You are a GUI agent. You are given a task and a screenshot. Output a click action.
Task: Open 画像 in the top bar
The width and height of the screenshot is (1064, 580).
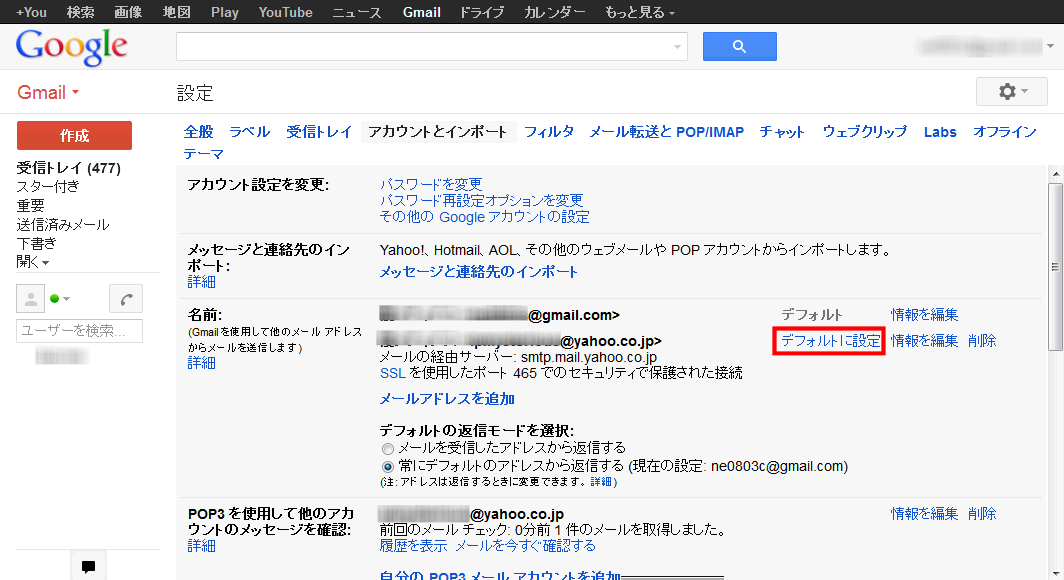(x=128, y=12)
